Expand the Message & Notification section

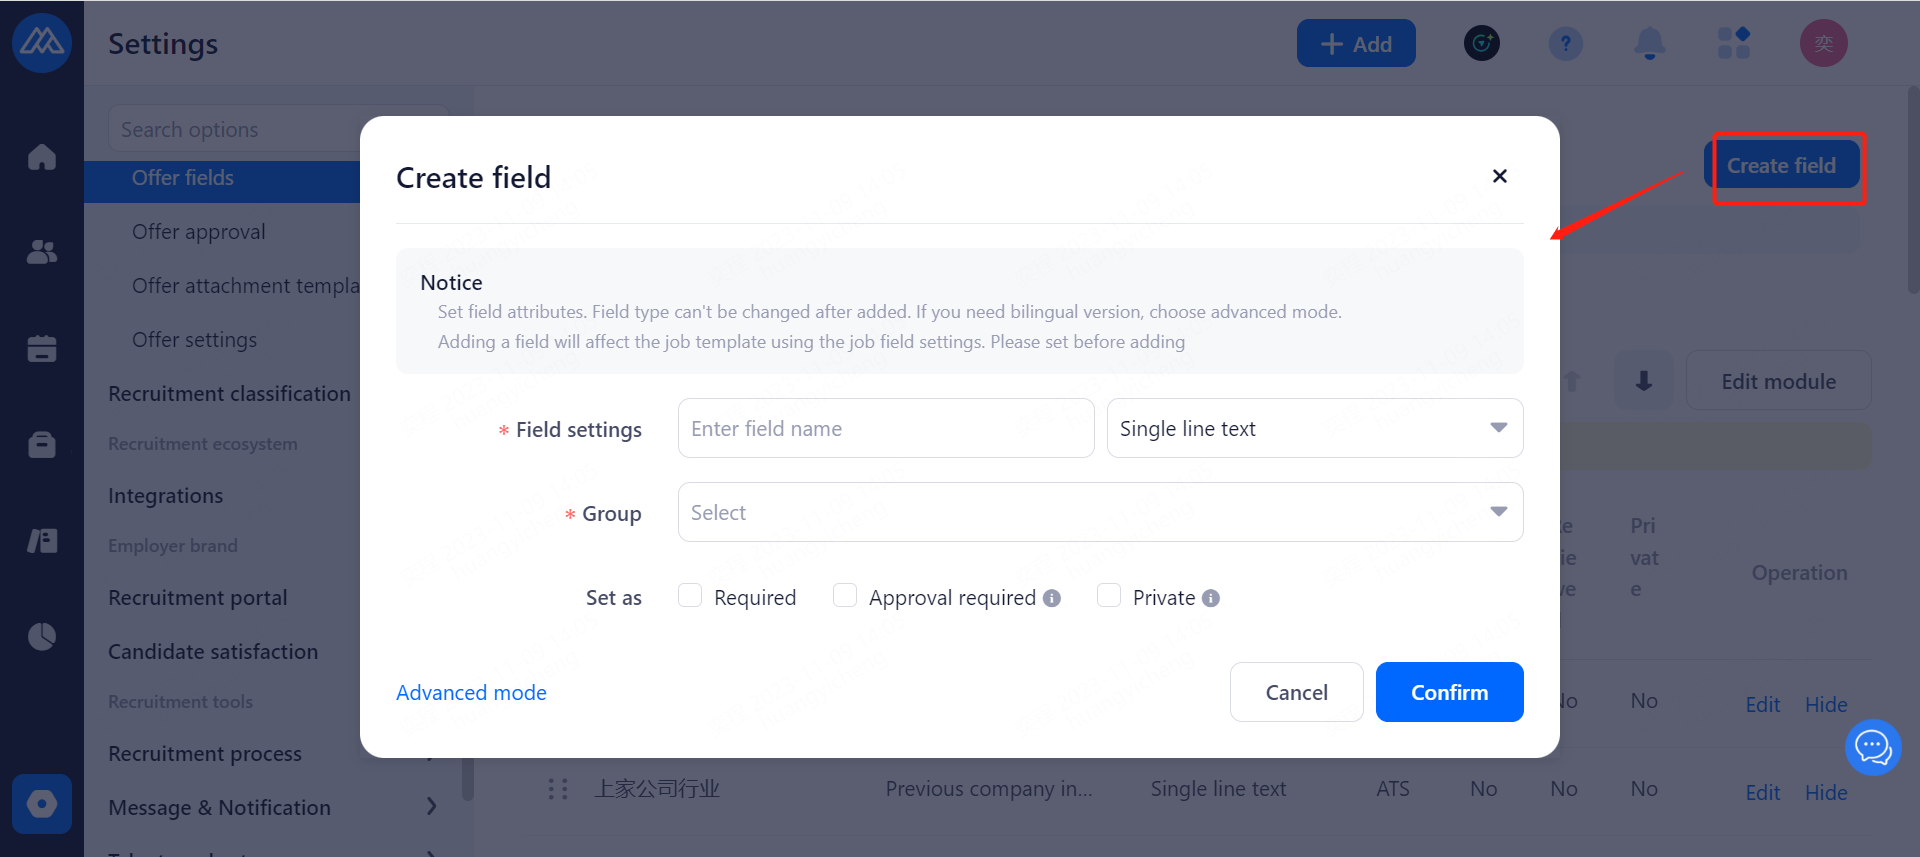[x=431, y=806]
